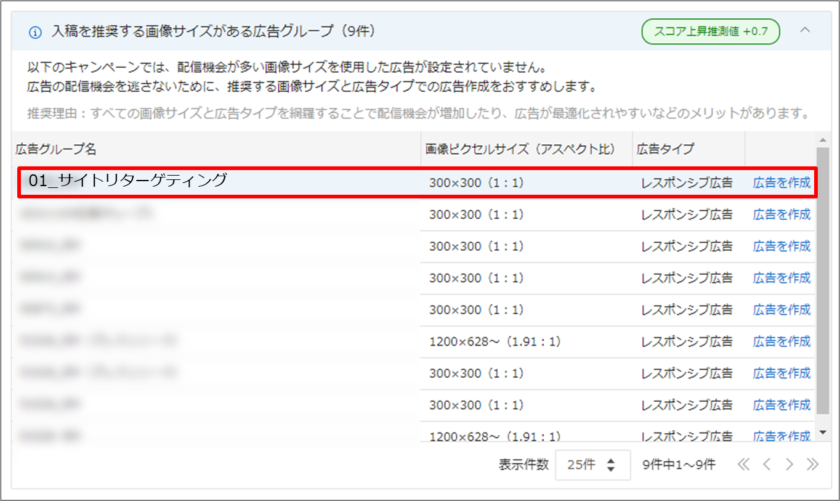Click the info icon beside the panel title

click(35, 32)
